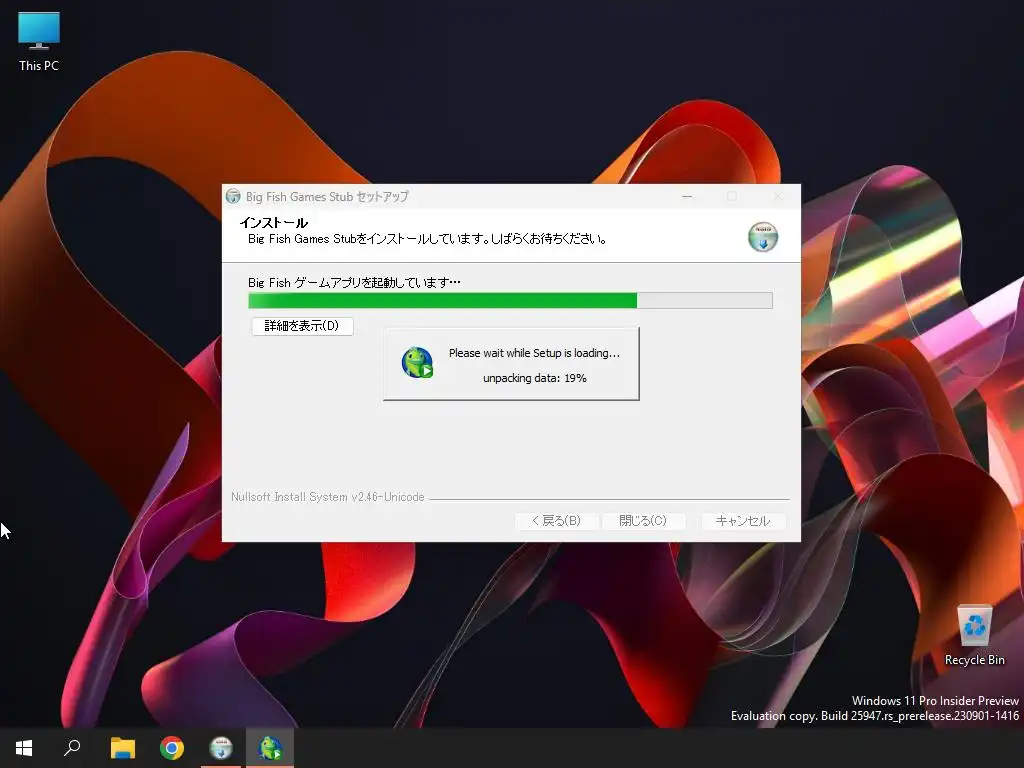Image resolution: width=1024 pixels, height=768 pixels.
Task: Click the 戻る(B) back button
Action: 556,521
